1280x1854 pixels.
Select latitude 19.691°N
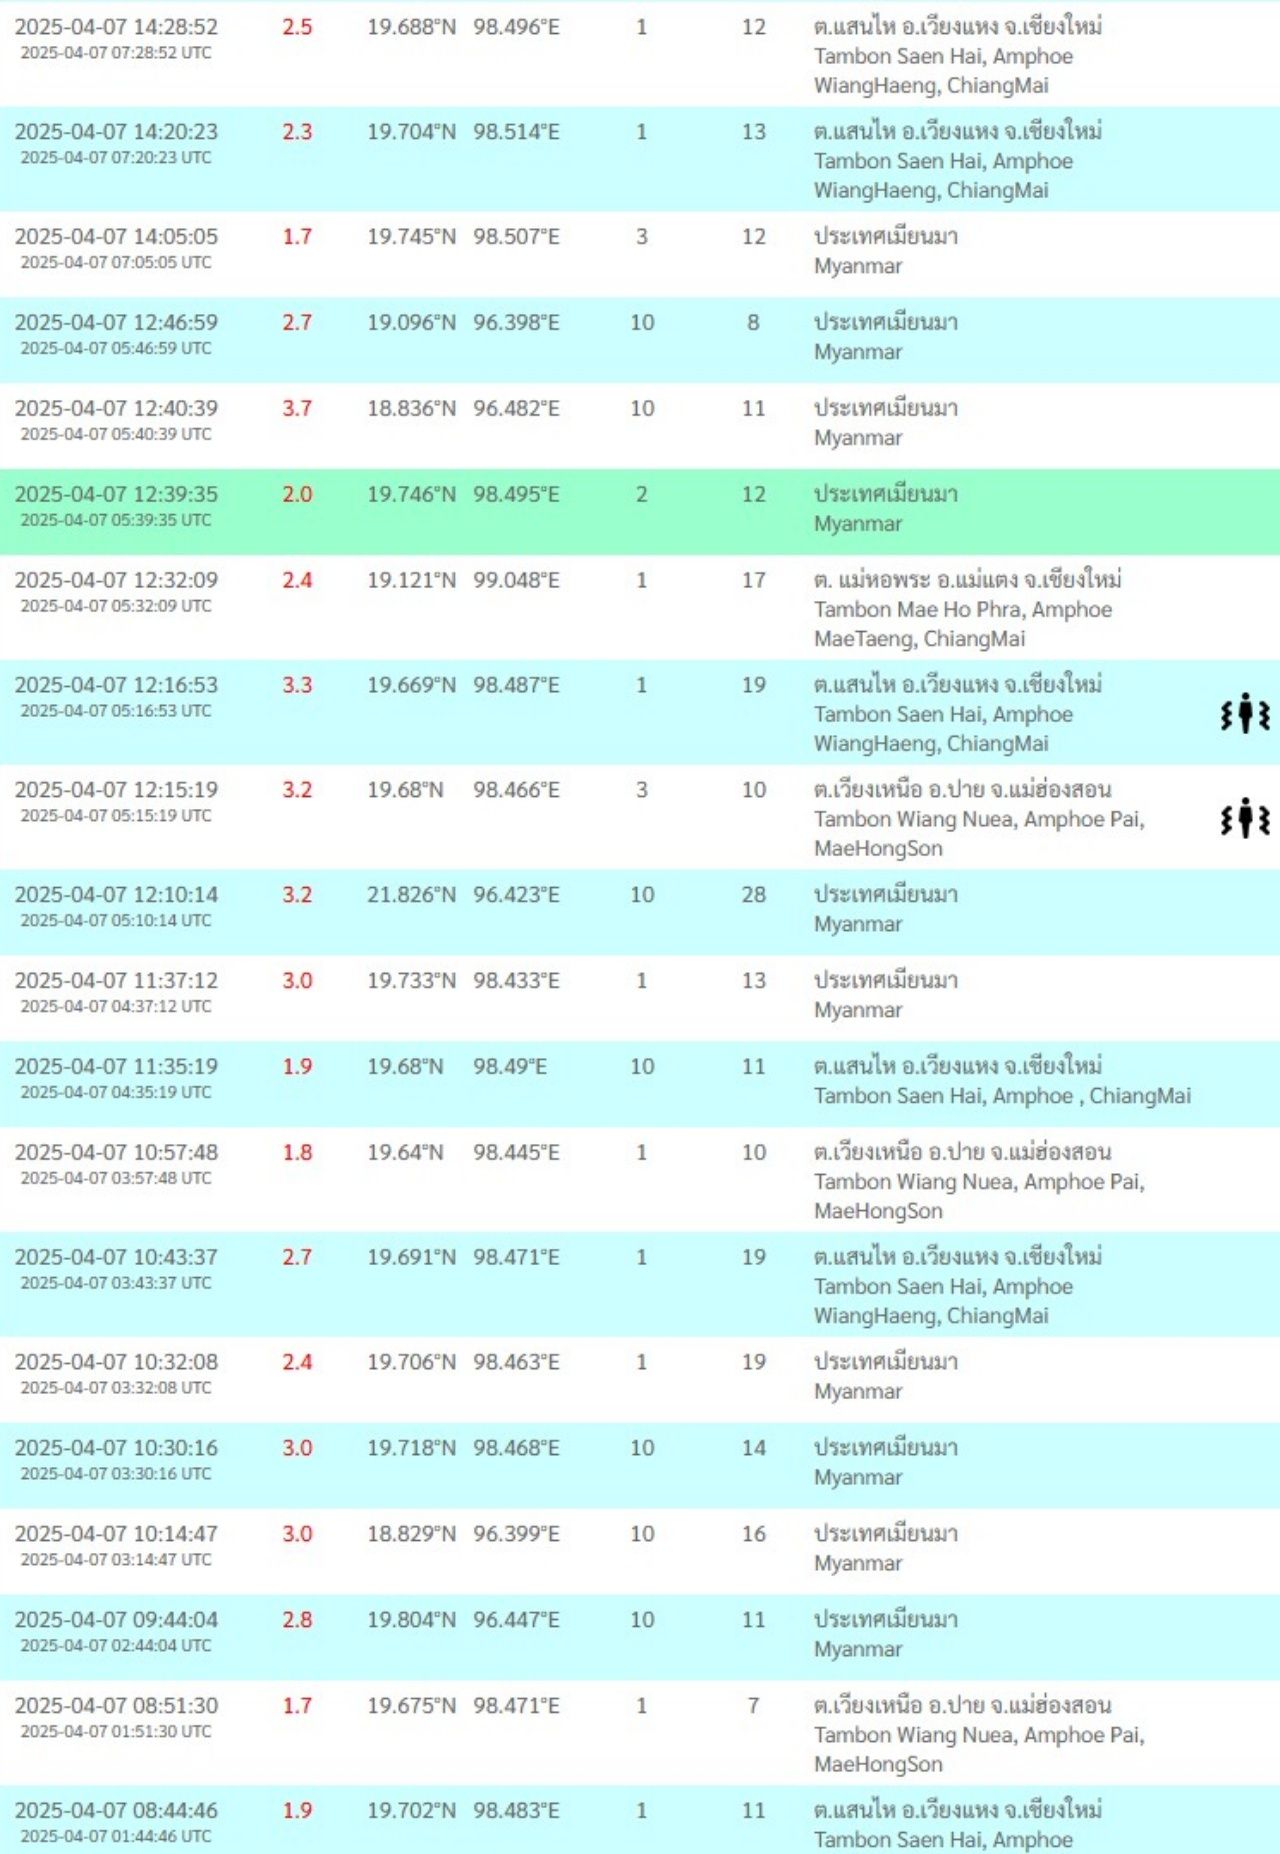click(411, 1259)
